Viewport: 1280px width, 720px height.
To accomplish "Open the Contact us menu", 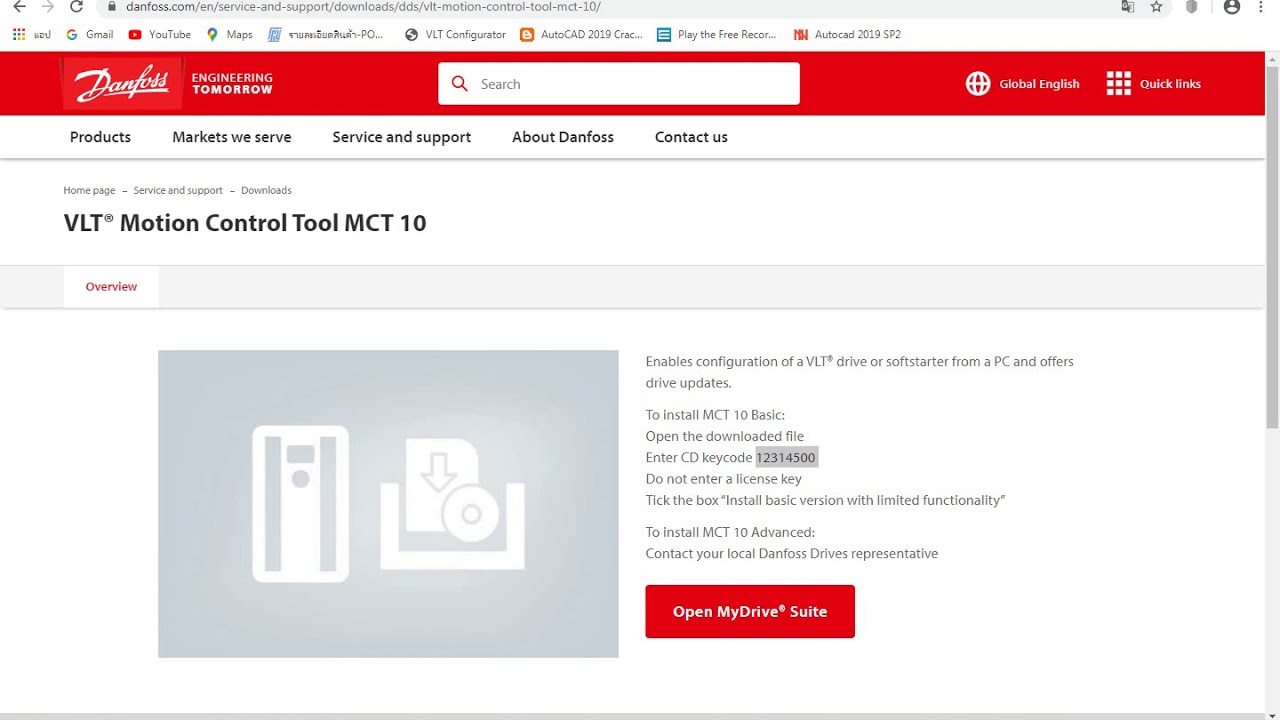I will [x=691, y=137].
